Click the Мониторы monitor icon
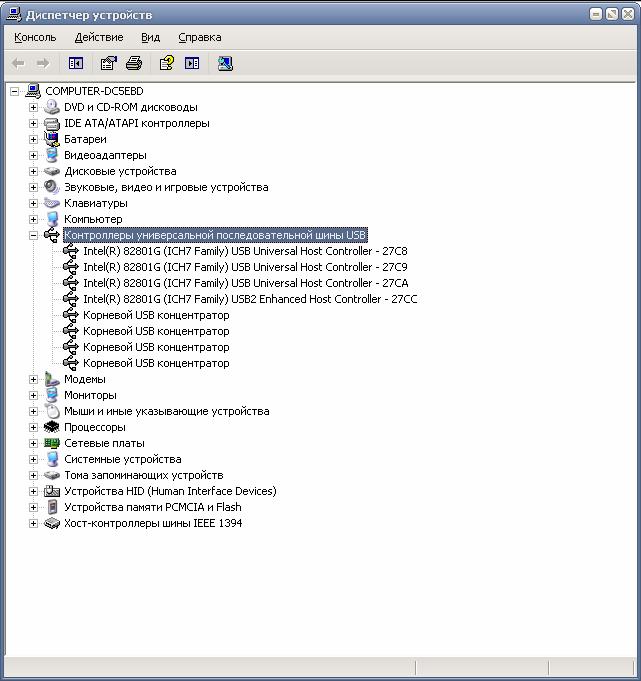 (x=52, y=395)
